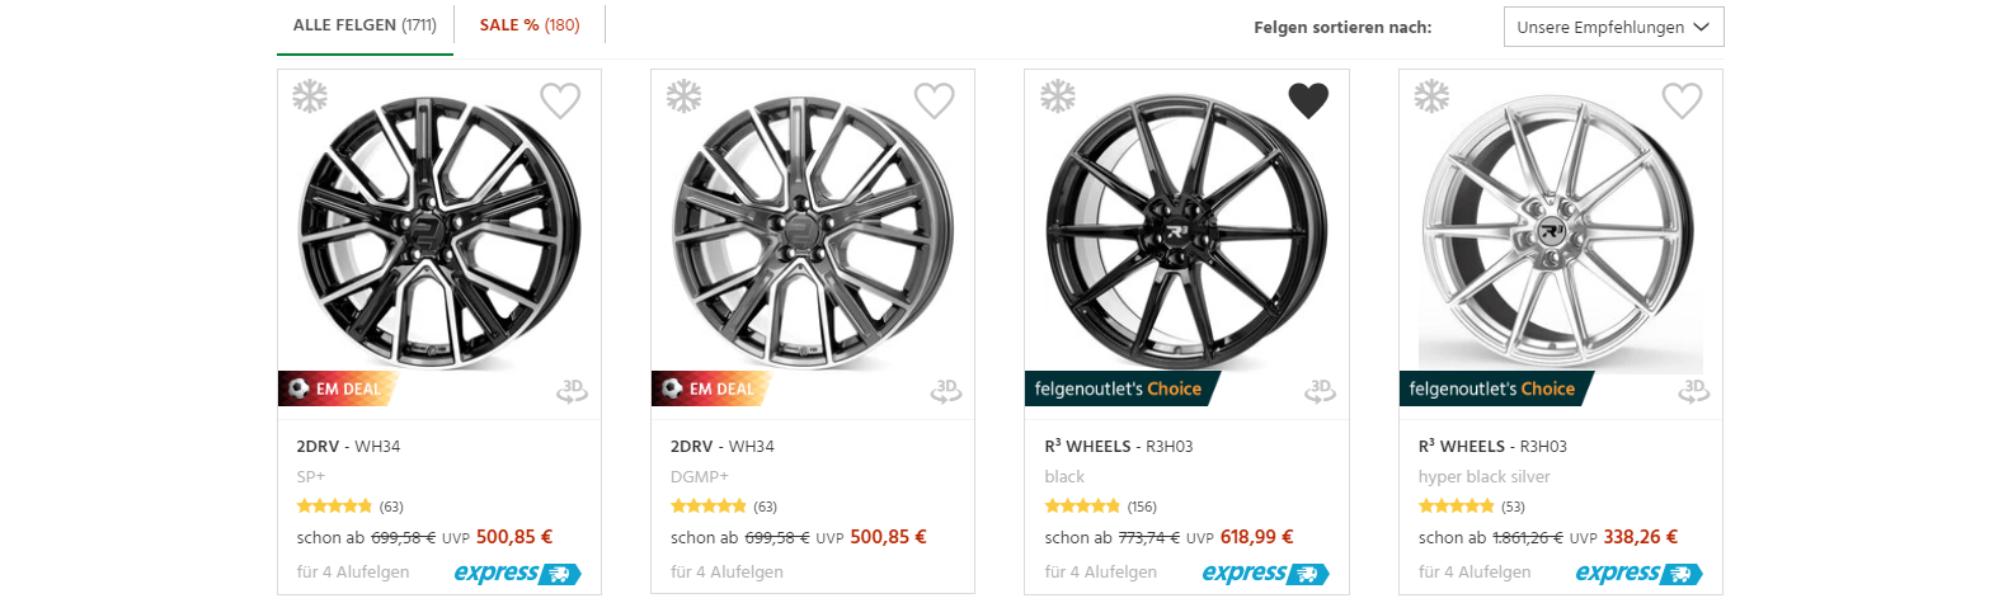
Task: Click the star rating of the black R3H03 wheel
Action: coord(1082,505)
